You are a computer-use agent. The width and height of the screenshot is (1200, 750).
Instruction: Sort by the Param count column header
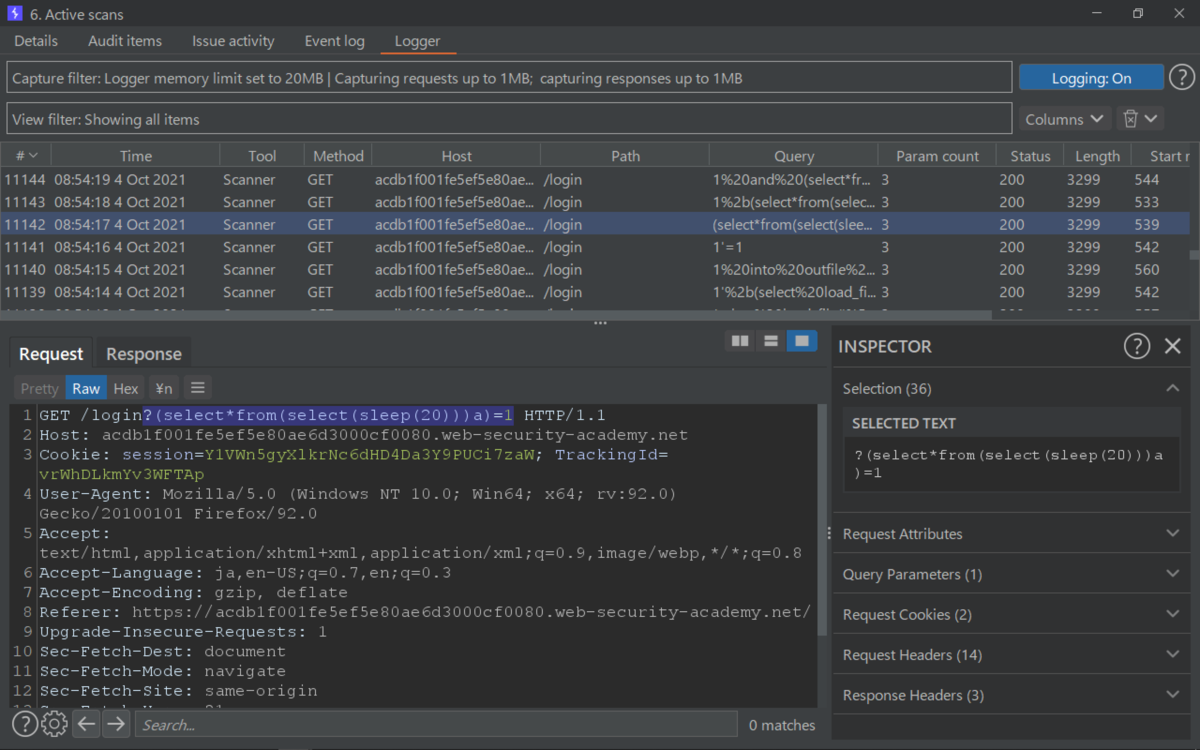click(938, 156)
